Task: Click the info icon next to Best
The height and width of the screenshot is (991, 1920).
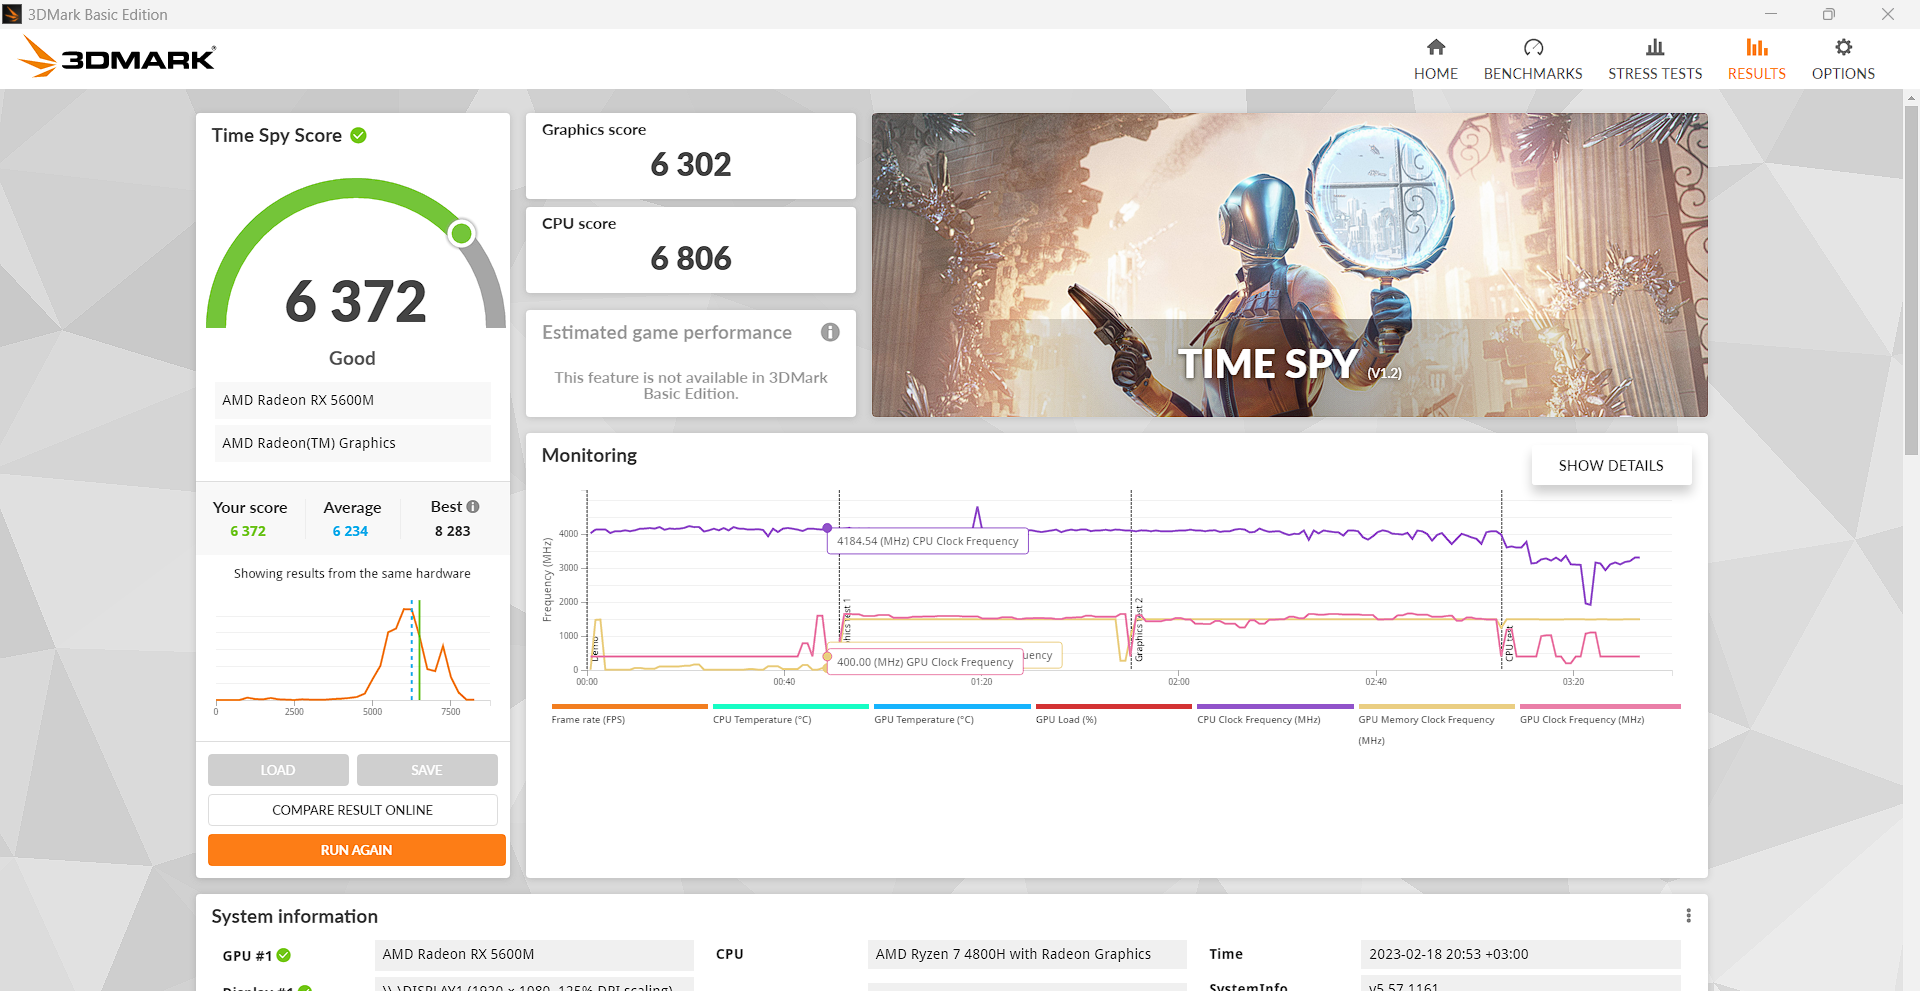Action: click(x=473, y=507)
